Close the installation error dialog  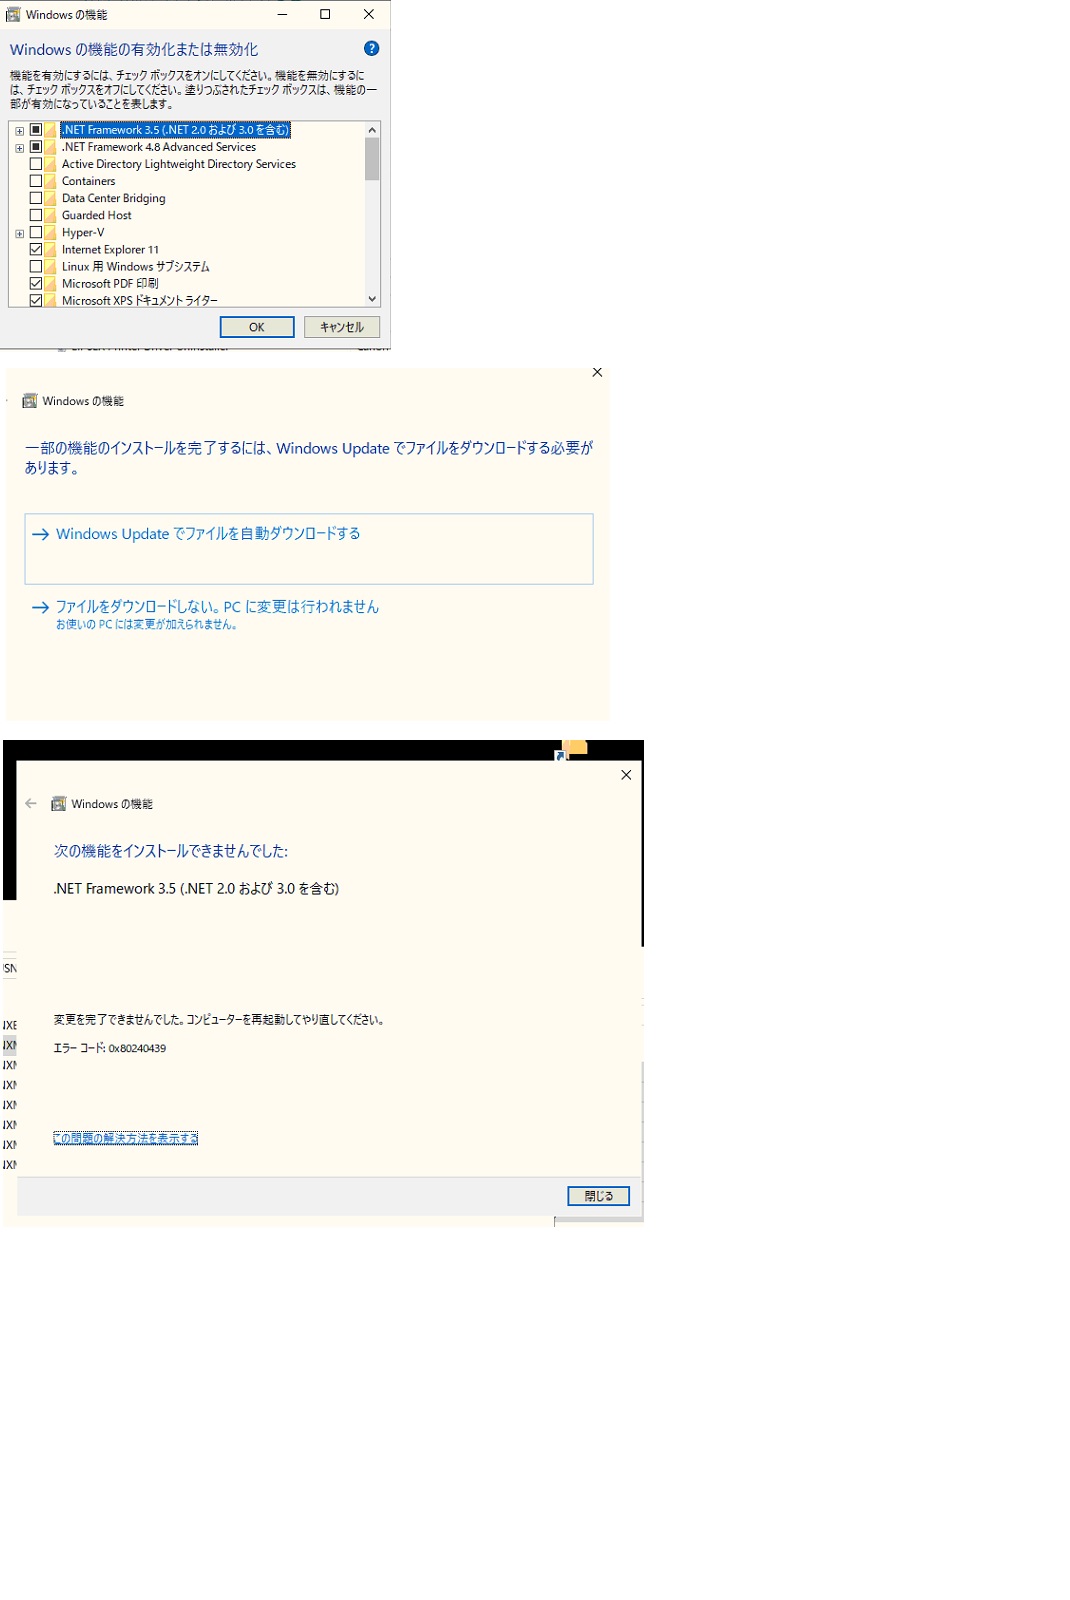point(626,775)
